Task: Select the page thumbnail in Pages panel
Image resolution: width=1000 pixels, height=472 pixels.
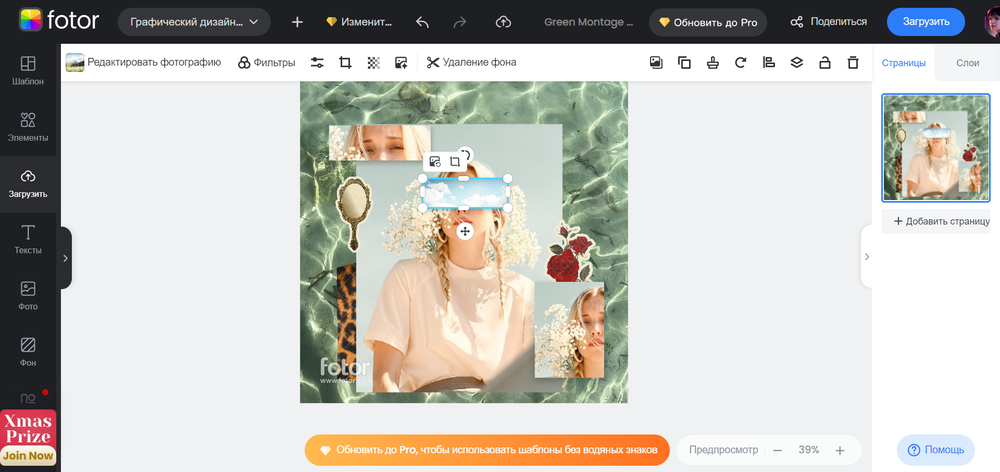Action: click(x=935, y=148)
